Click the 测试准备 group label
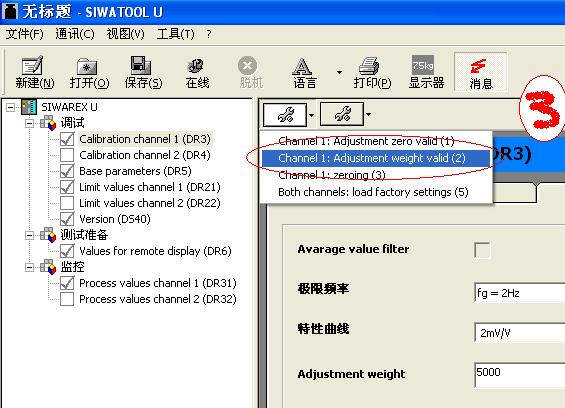 click(x=84, y=235)
